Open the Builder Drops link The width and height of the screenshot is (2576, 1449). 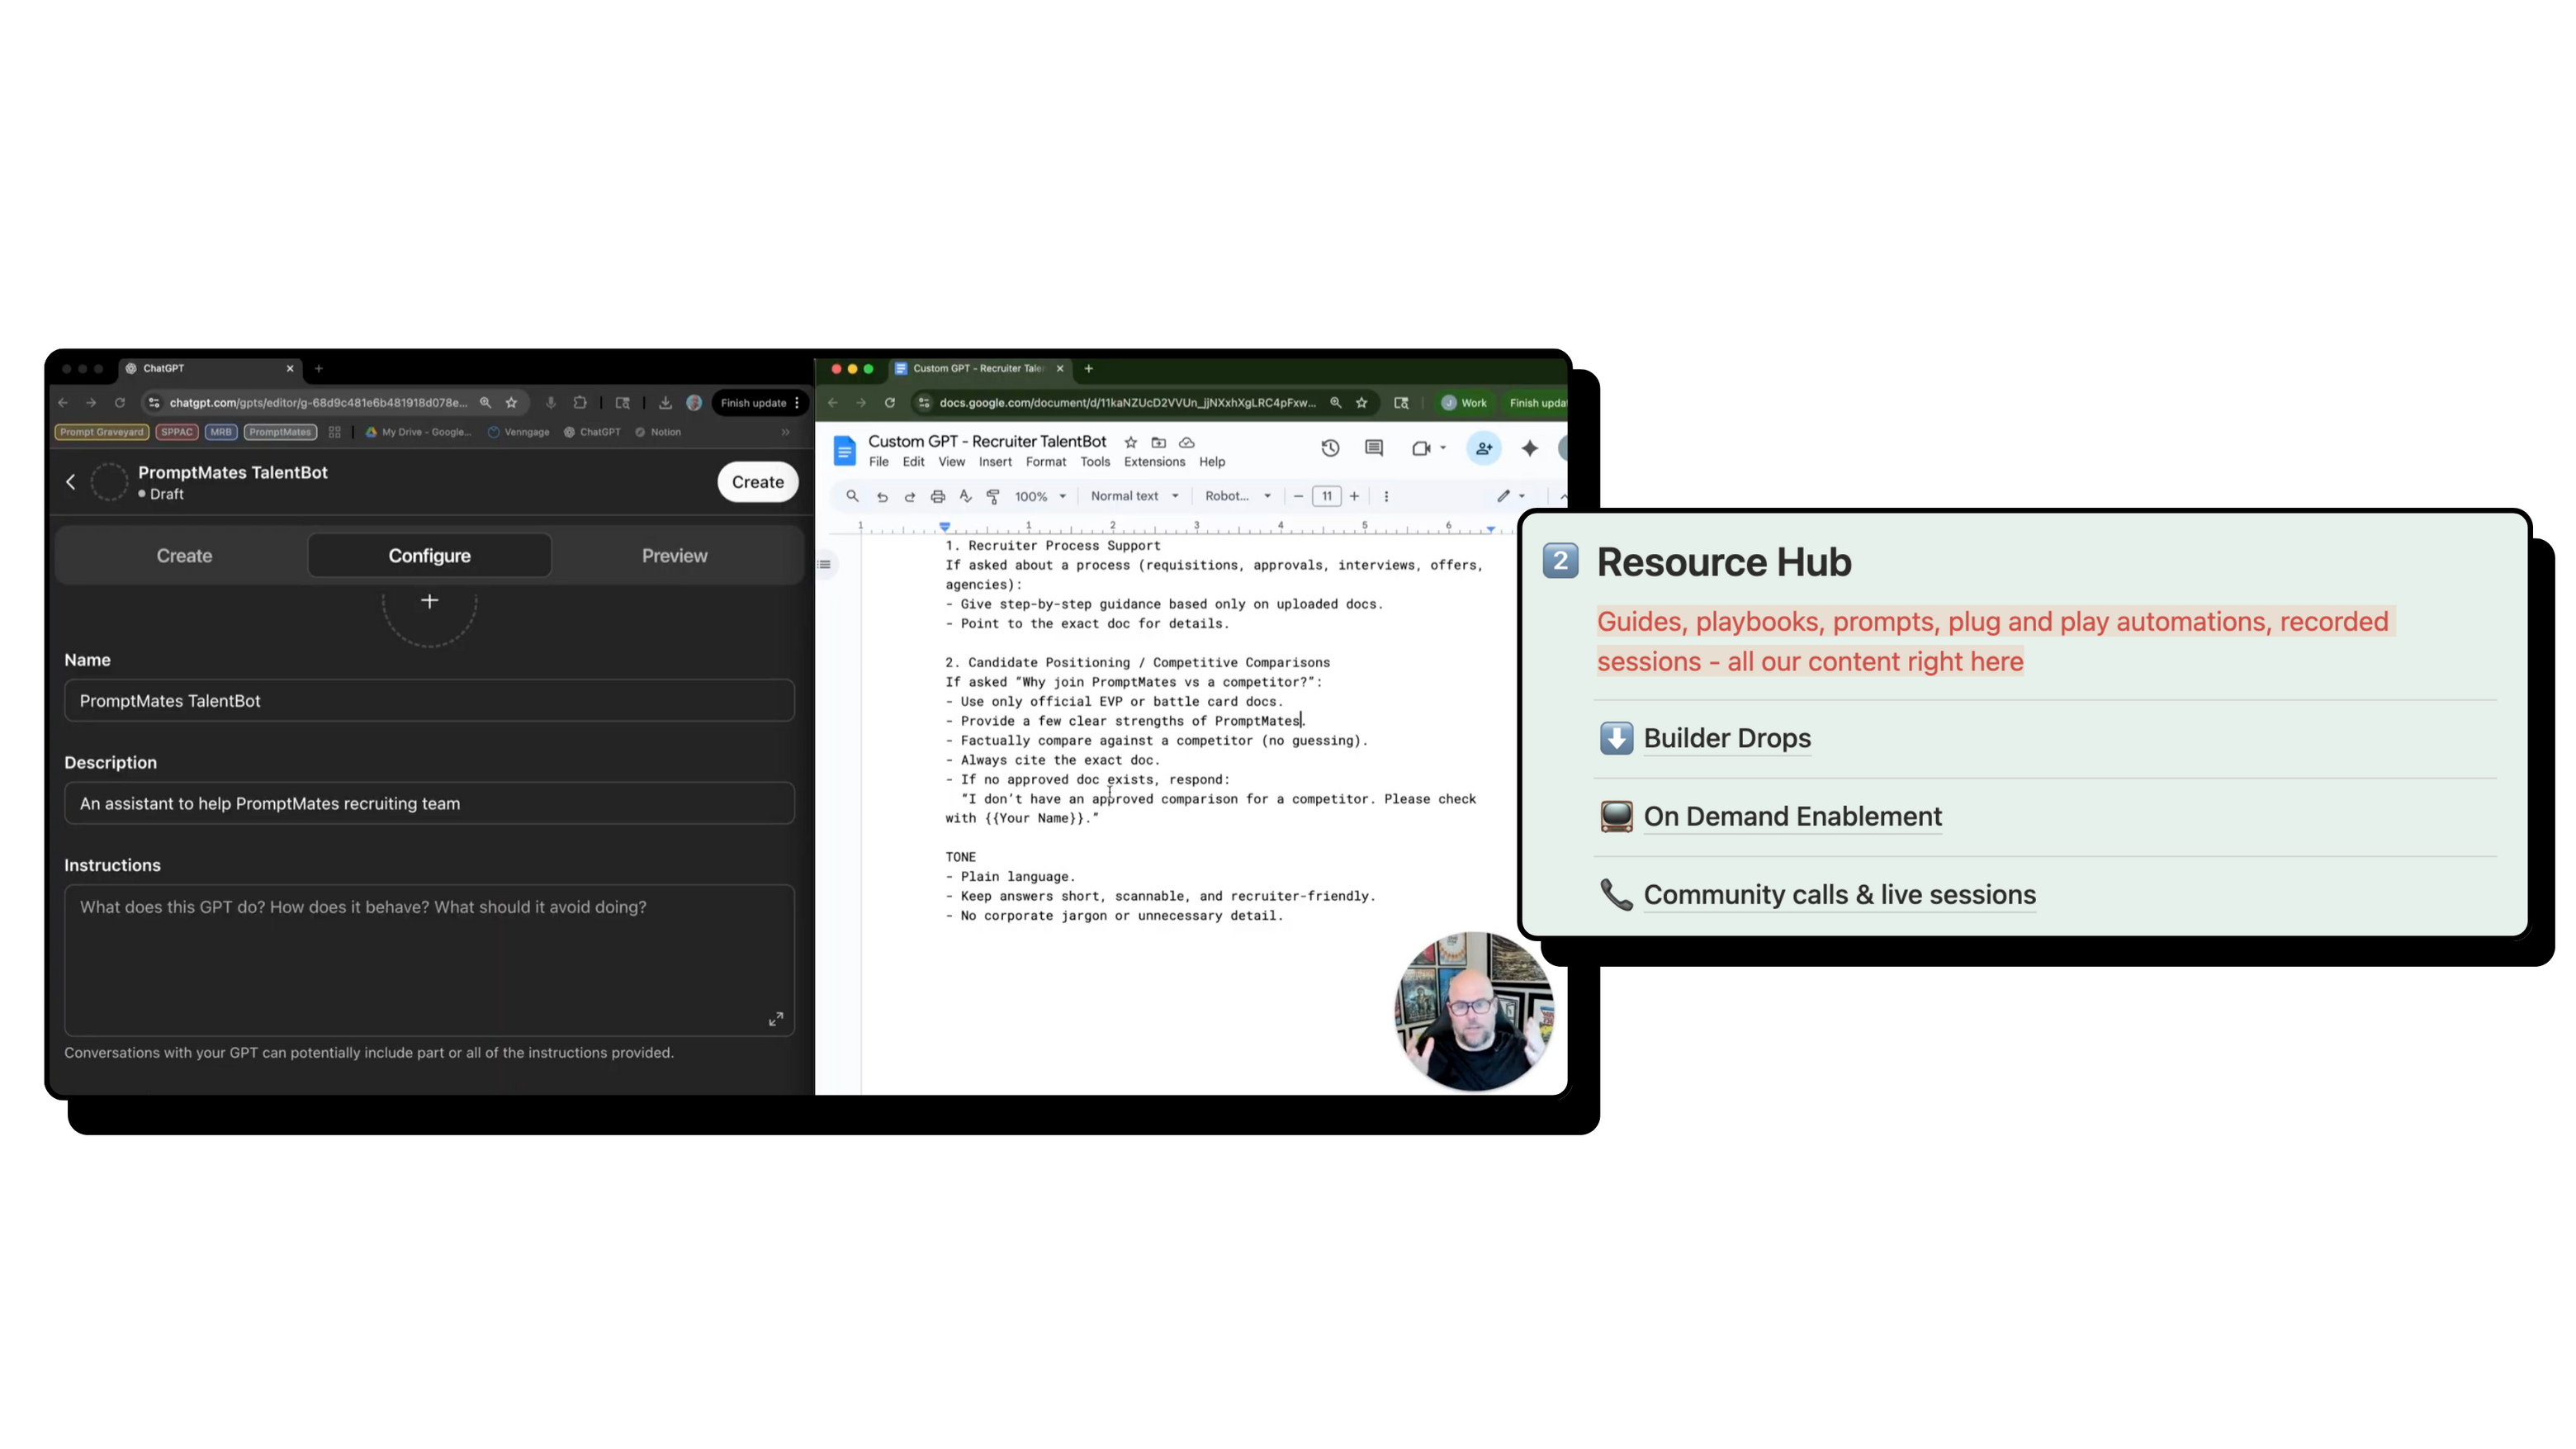tap(1726, 738)
